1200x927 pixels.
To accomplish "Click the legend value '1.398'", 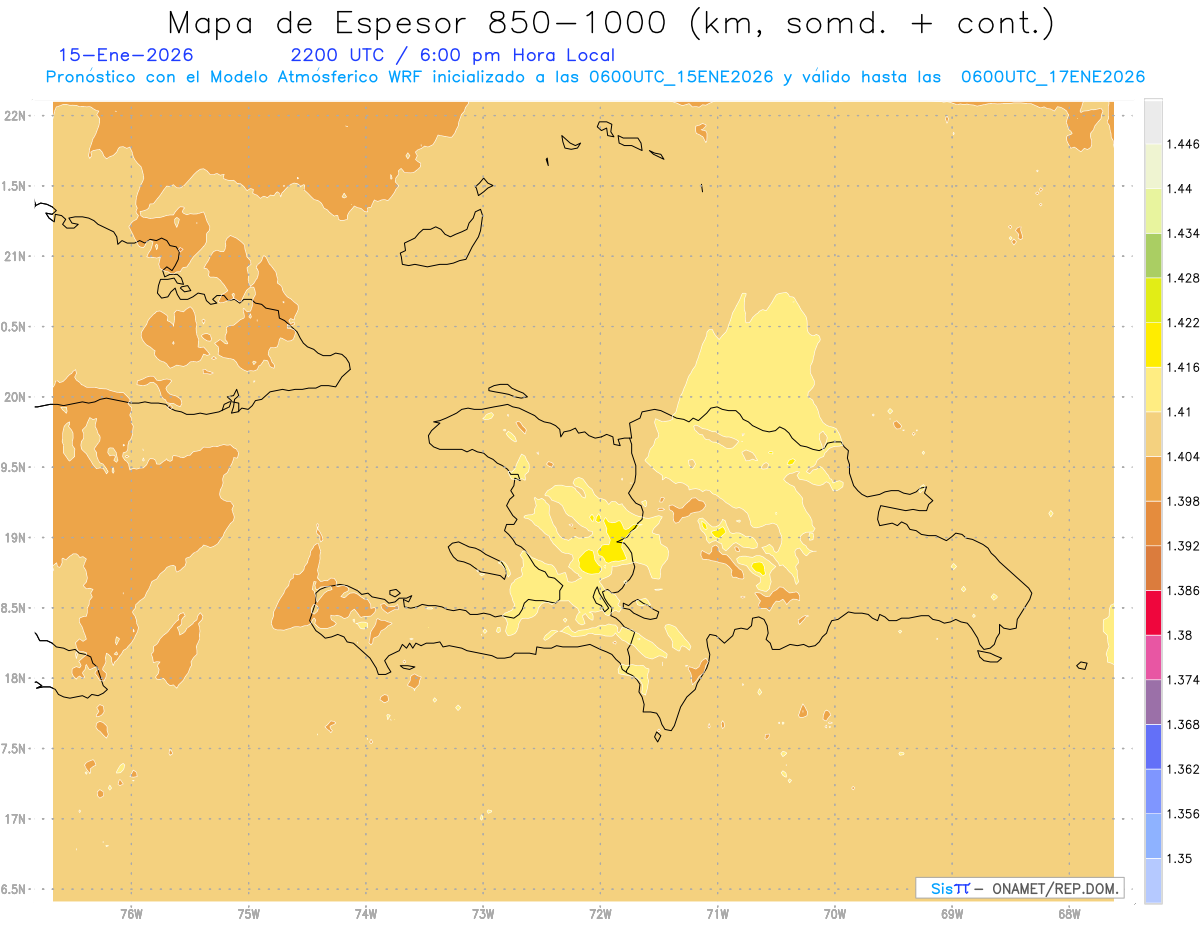I will pos(1183,501).
